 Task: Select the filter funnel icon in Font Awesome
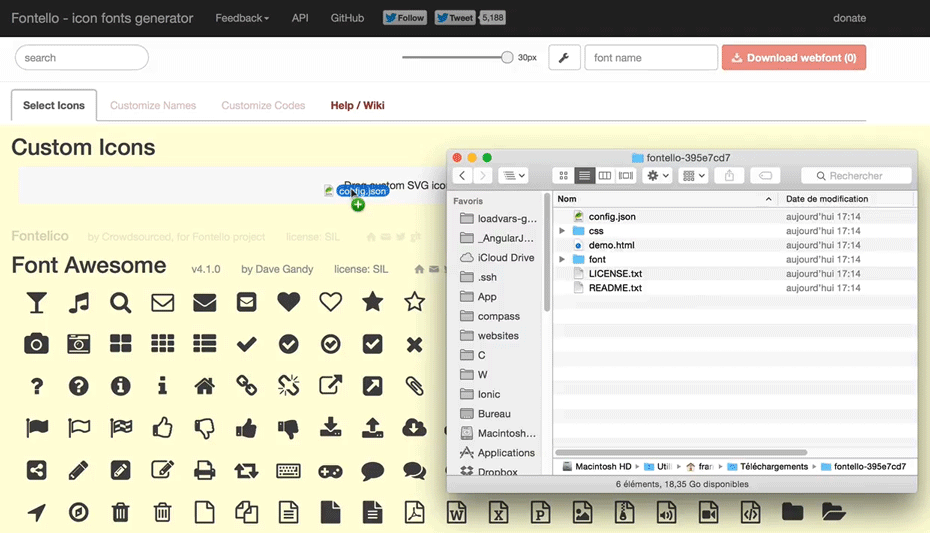pos(36,302)
